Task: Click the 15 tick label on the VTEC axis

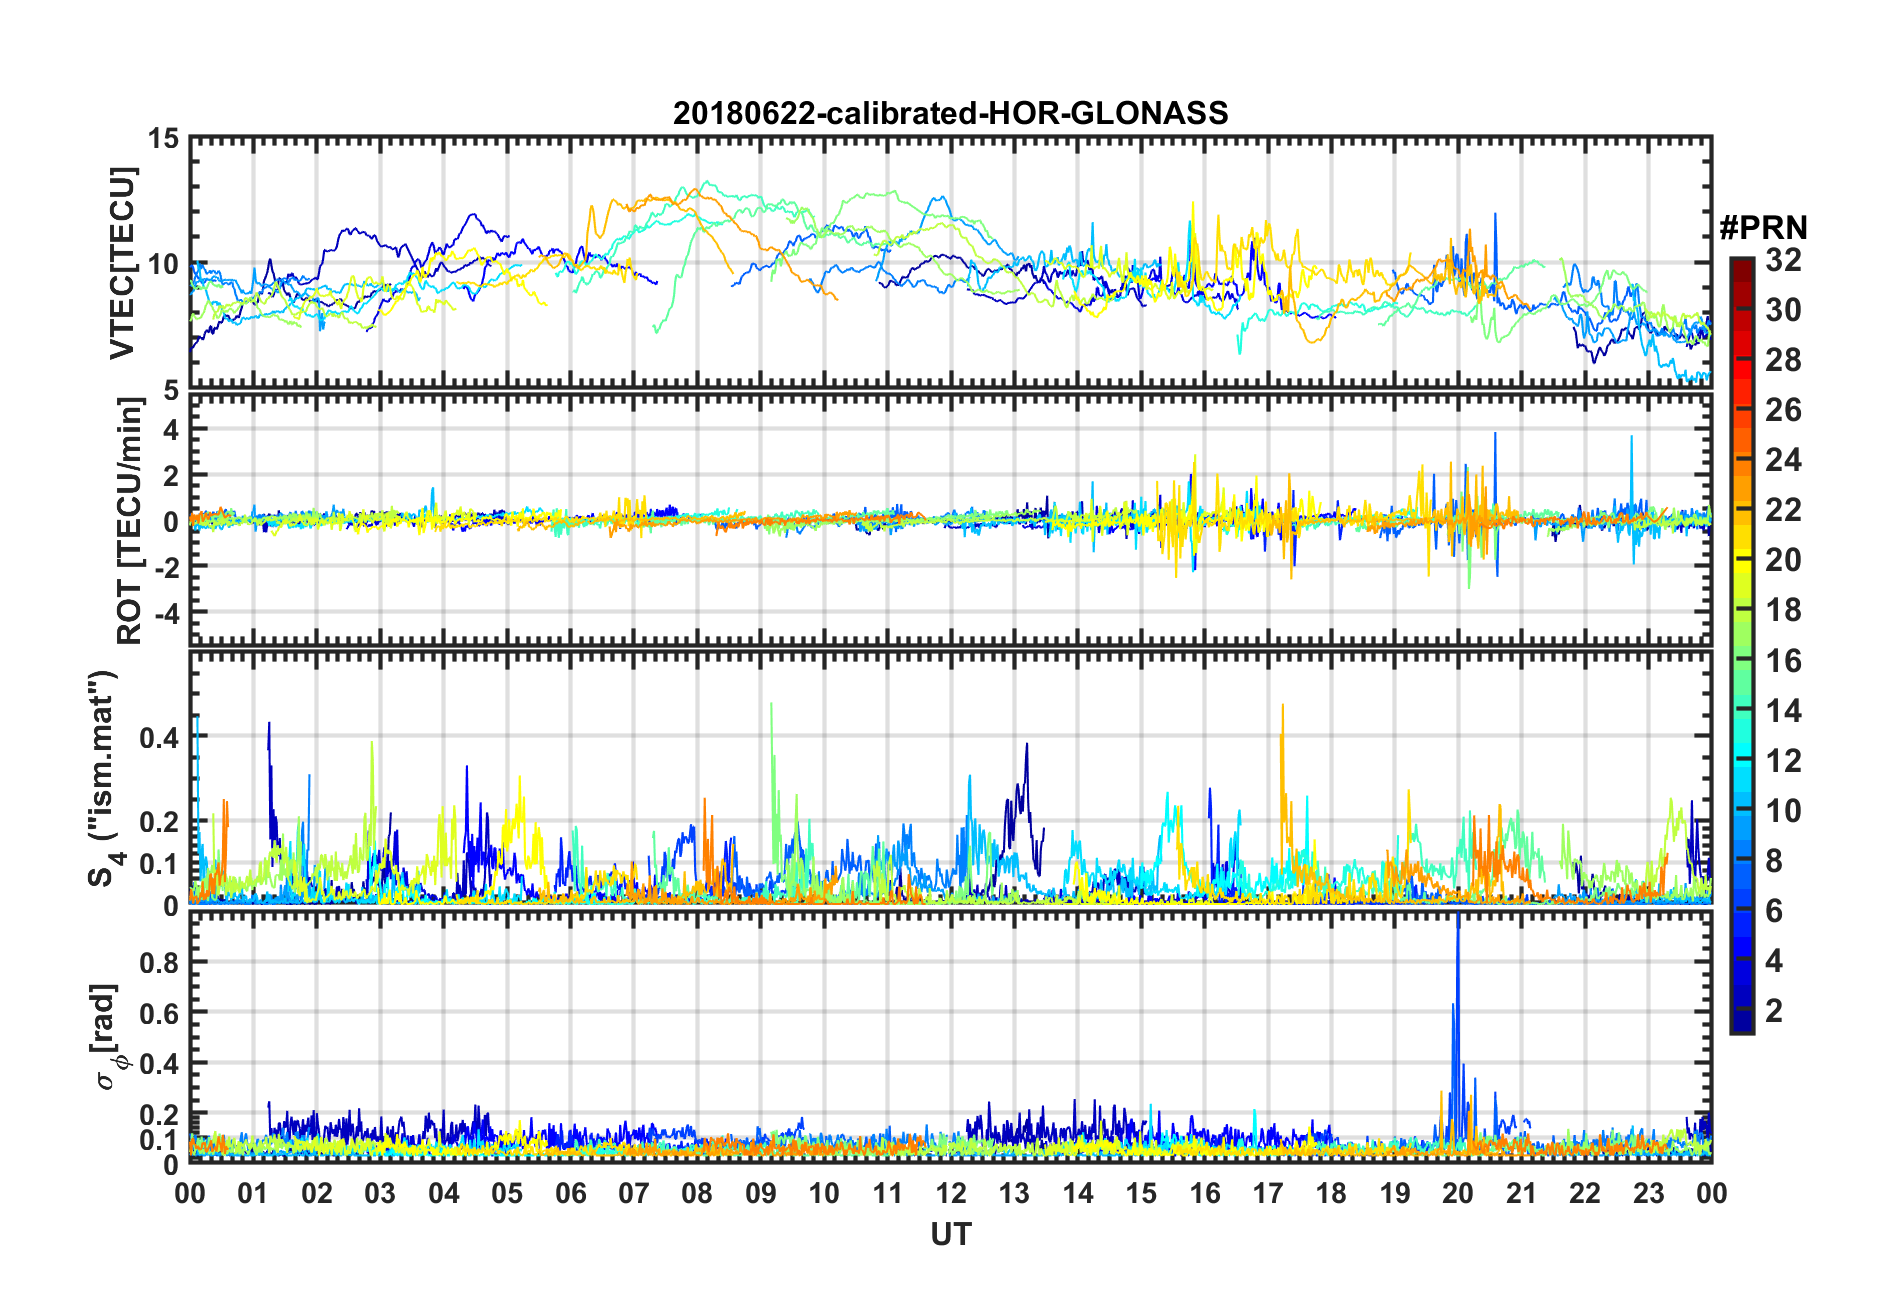Action: 163,139
